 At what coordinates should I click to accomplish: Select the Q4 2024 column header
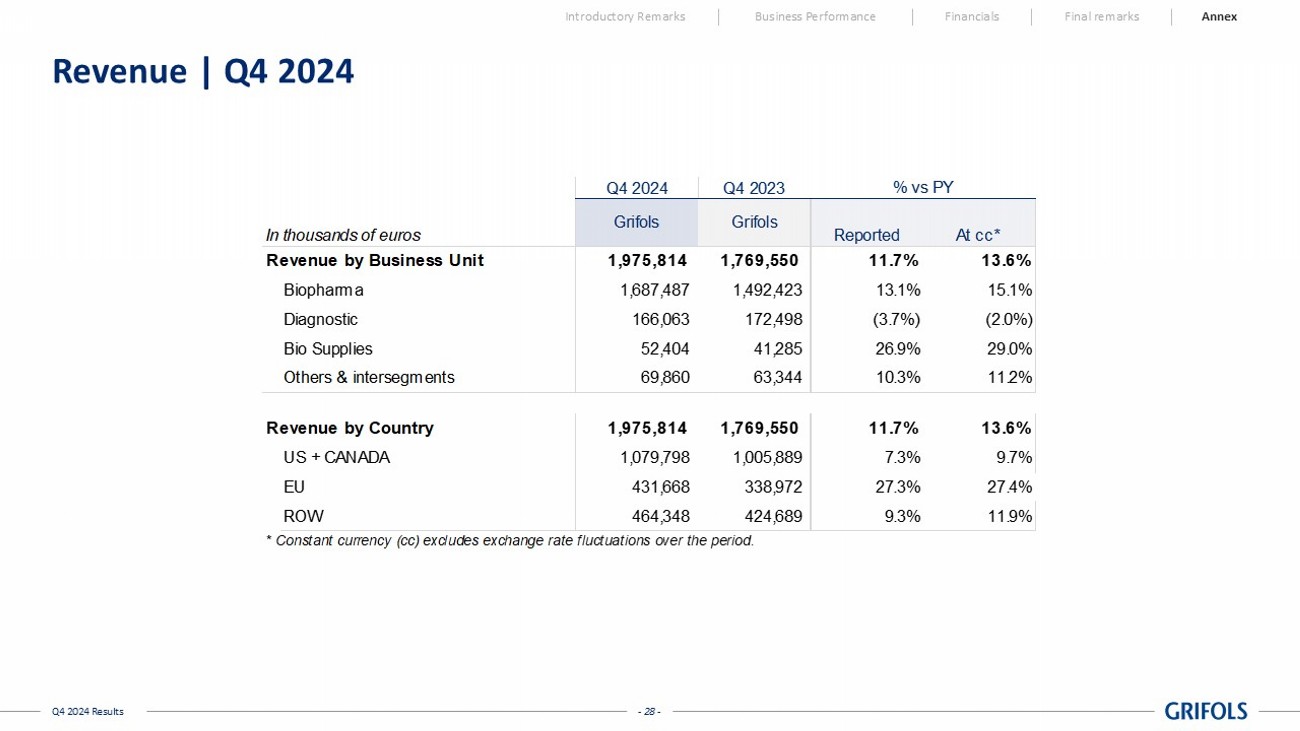pos(637,188)
